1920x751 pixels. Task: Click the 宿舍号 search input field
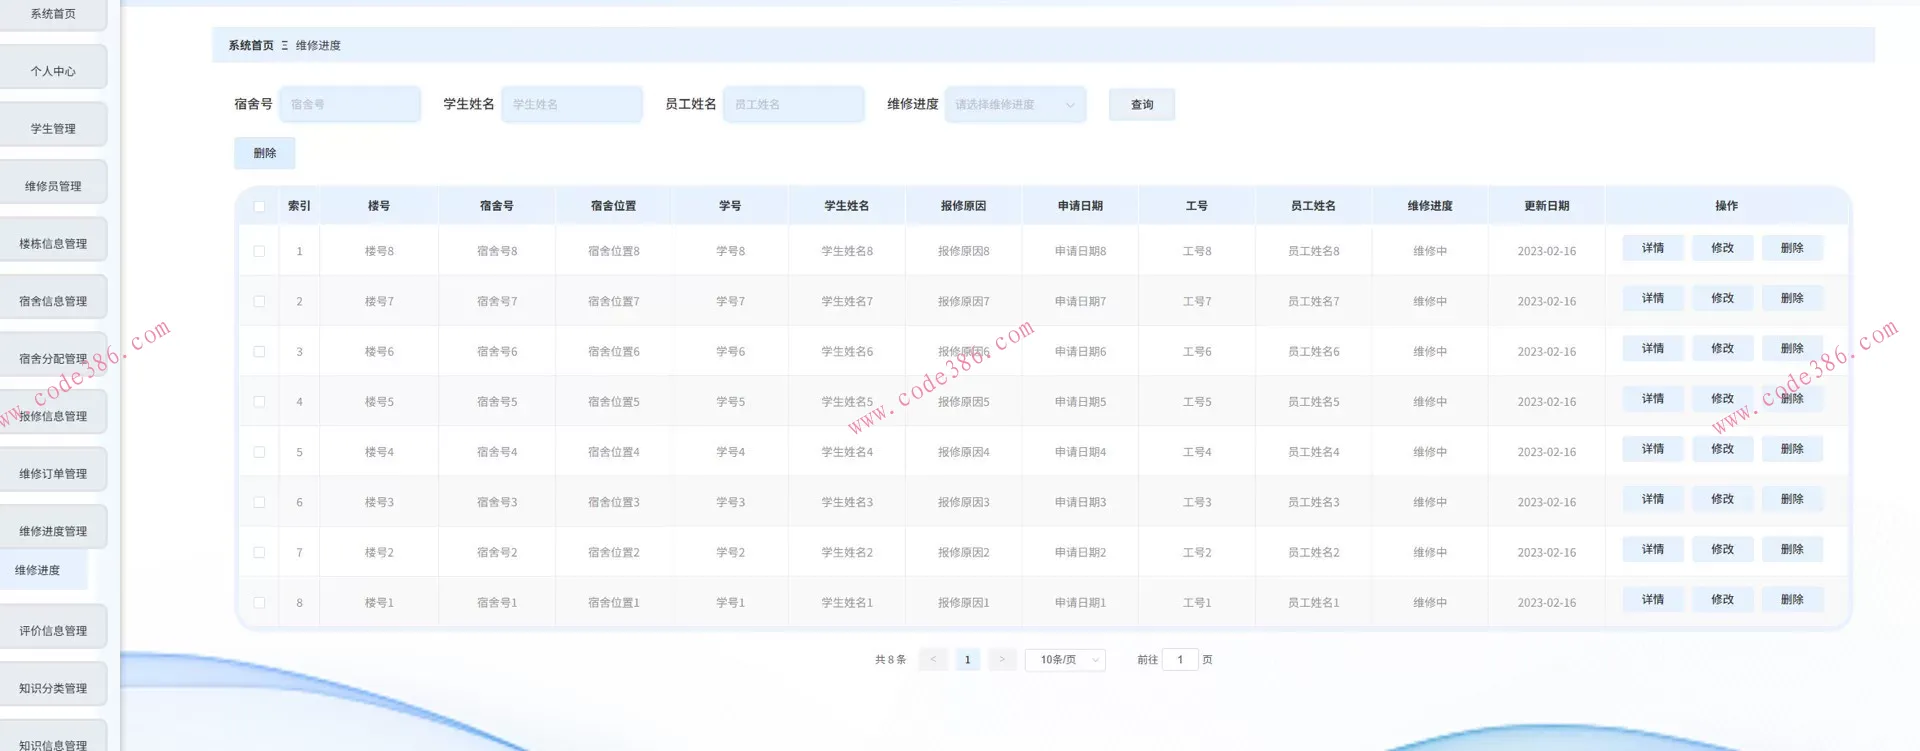pos(350,105)
